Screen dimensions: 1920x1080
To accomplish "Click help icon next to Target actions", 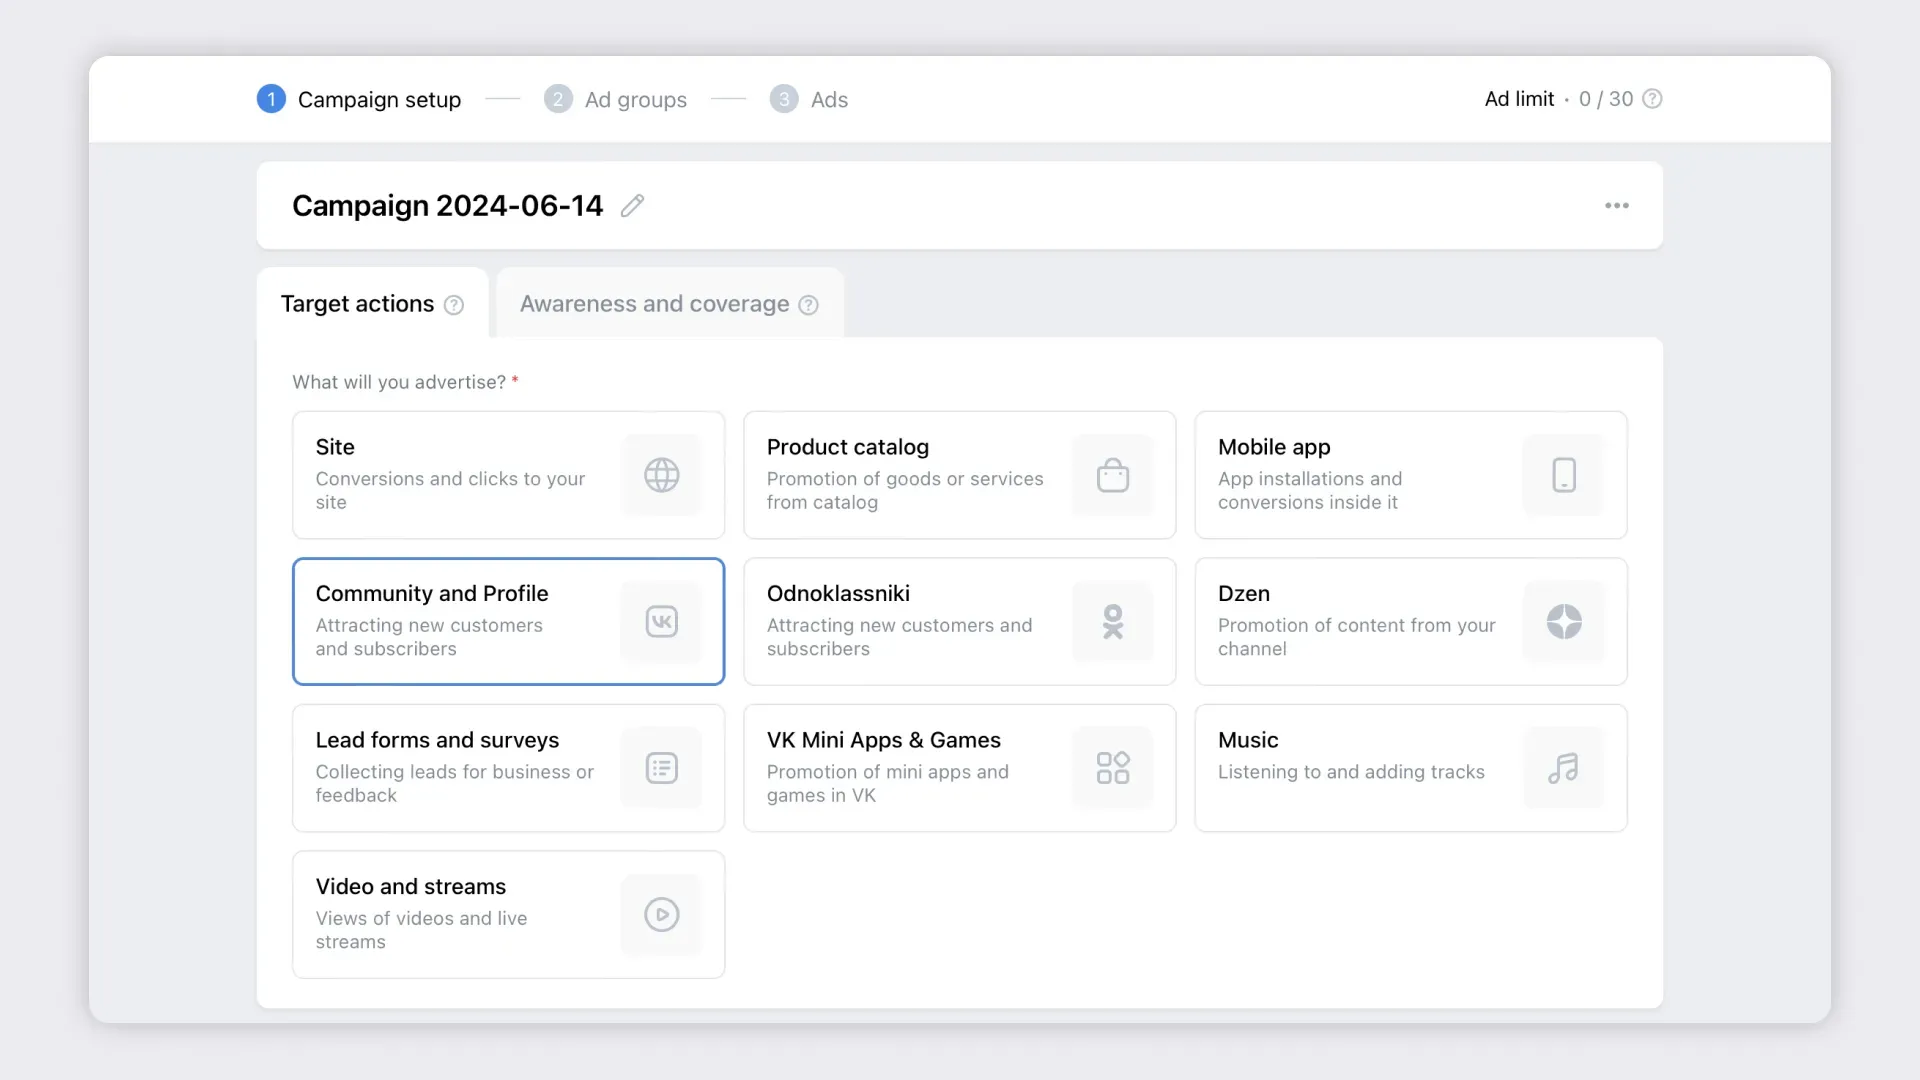I will pyautogui.click(x=454, y=305).
